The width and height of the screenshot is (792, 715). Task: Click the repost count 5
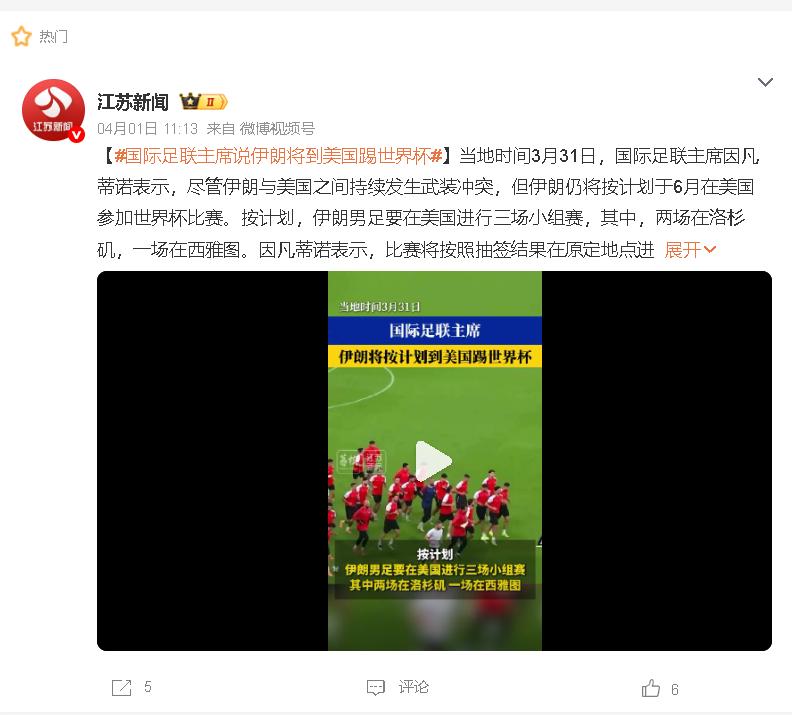[x=147, y=687]
